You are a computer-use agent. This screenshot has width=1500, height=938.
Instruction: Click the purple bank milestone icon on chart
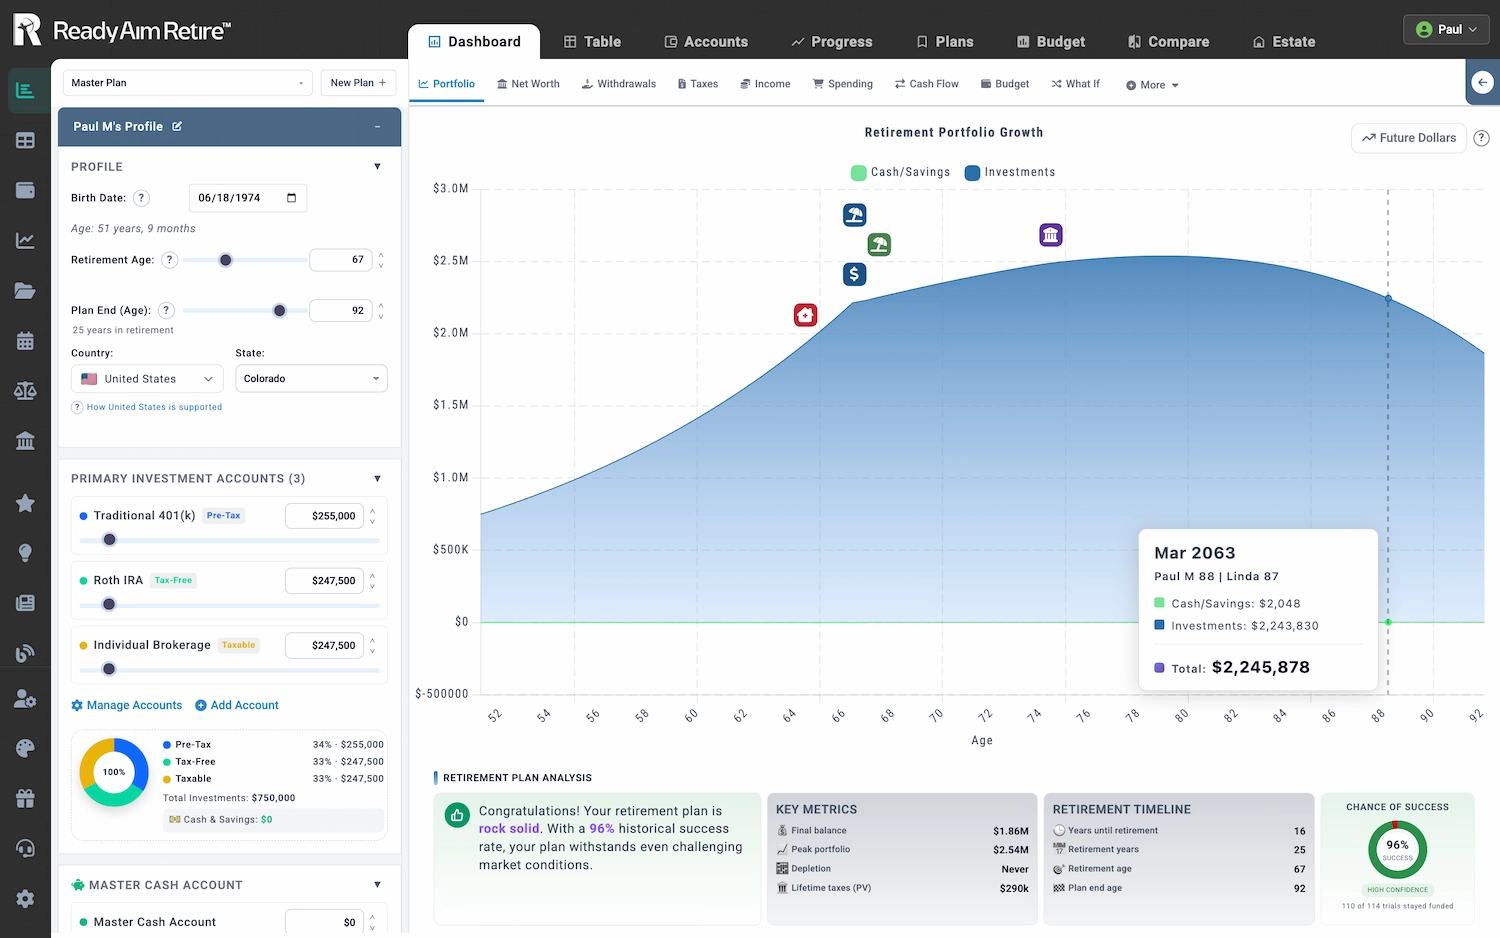(1050, 235)
